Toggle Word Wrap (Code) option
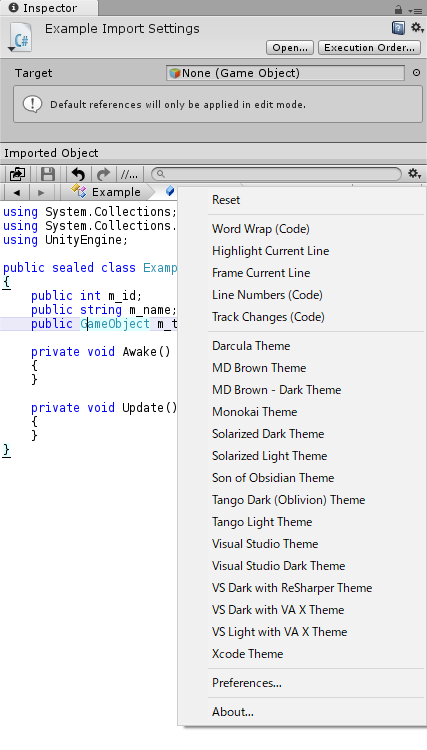Viewport: 427px width, 750px height. point(261,229)
